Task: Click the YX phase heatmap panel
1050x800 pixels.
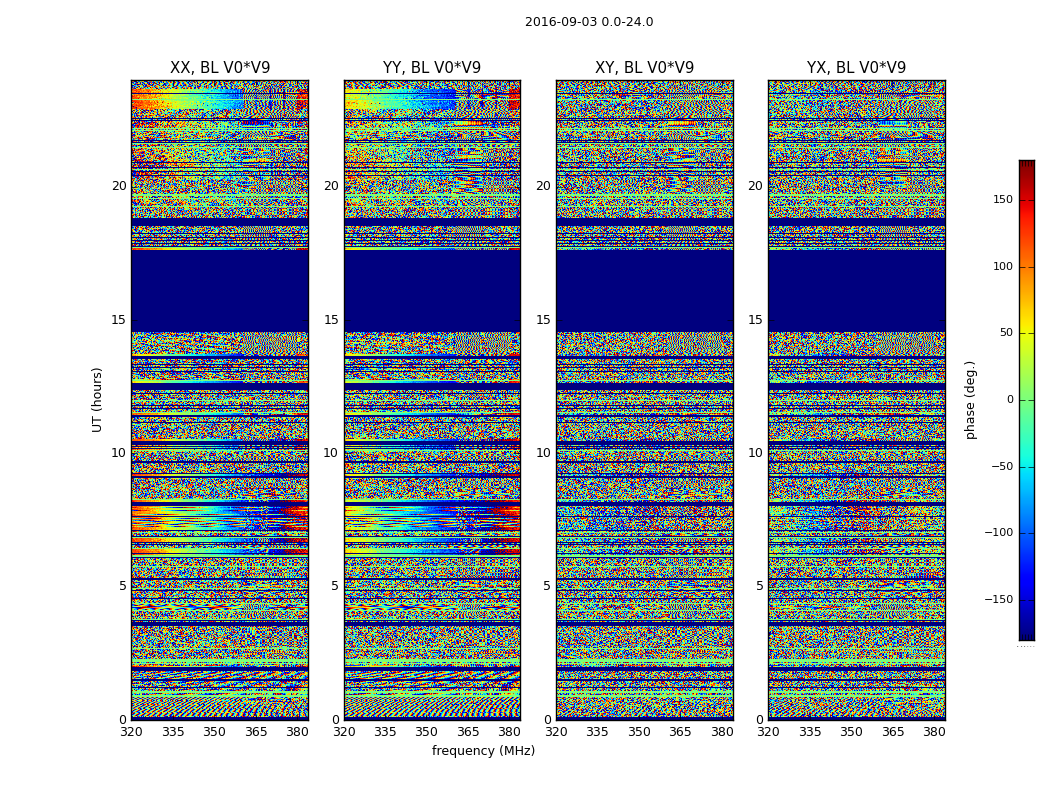Action: (856, 400)
